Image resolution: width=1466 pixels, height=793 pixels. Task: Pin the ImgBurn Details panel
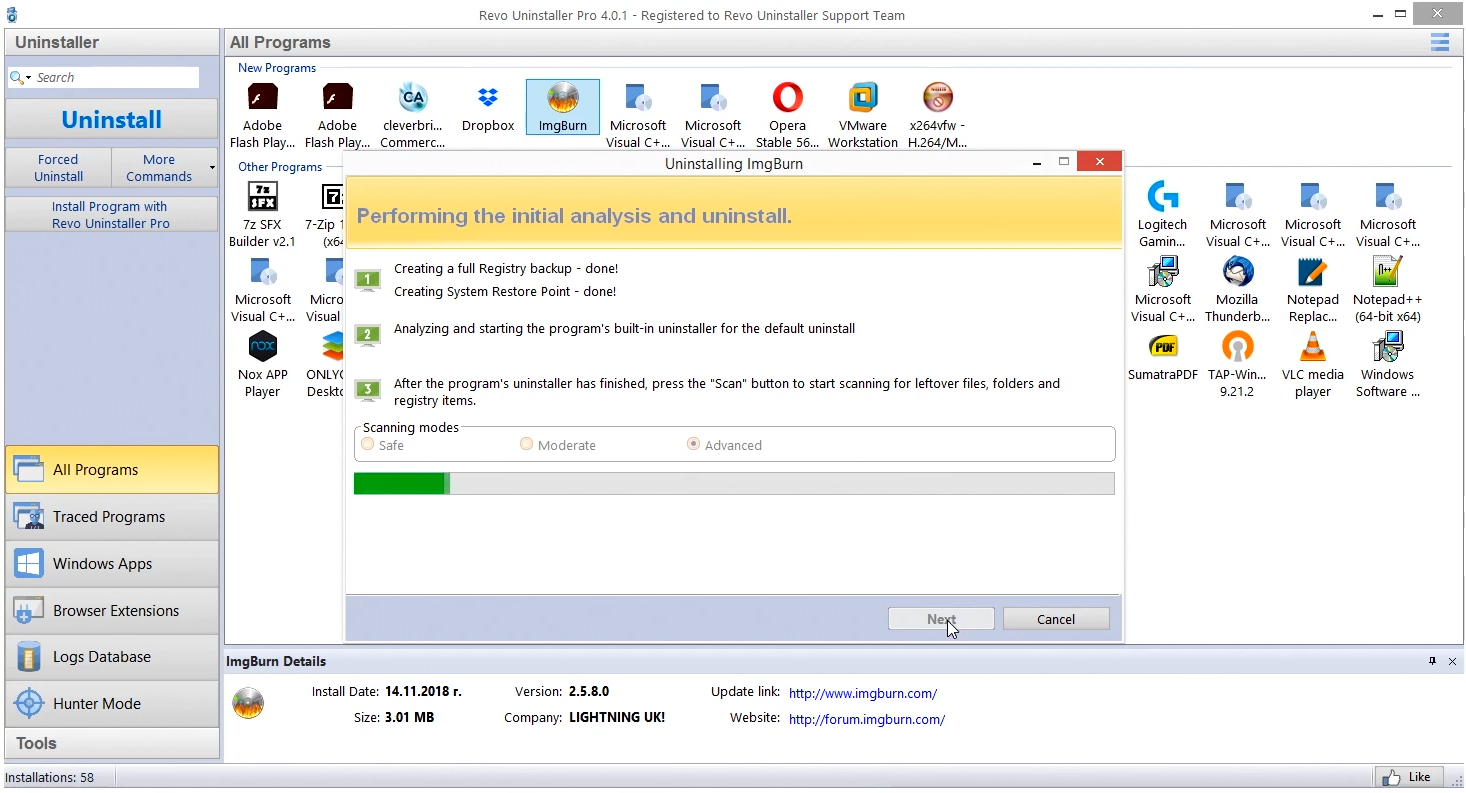1432,661
